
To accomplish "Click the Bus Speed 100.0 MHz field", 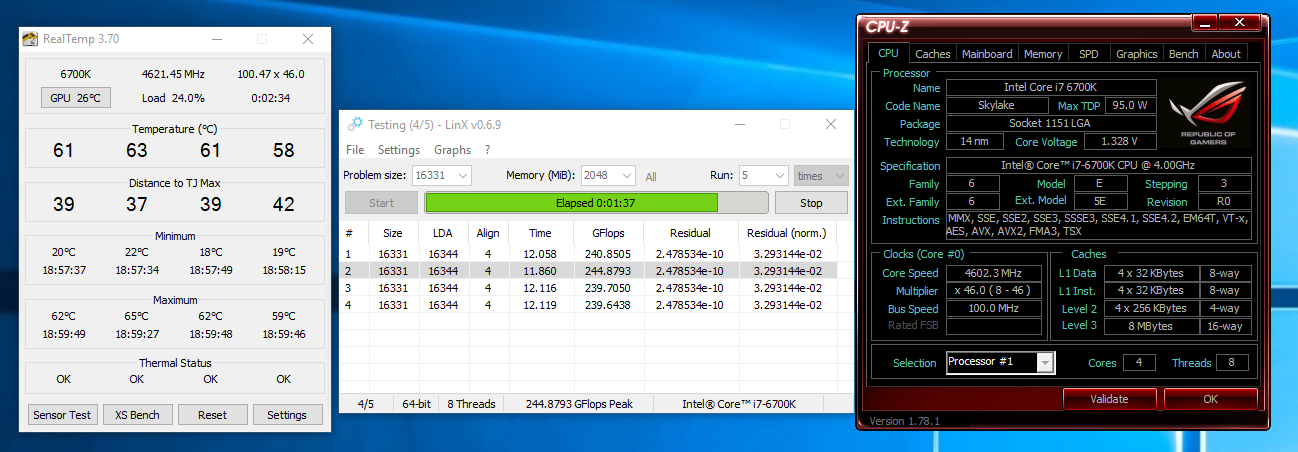I will [994, 309].
